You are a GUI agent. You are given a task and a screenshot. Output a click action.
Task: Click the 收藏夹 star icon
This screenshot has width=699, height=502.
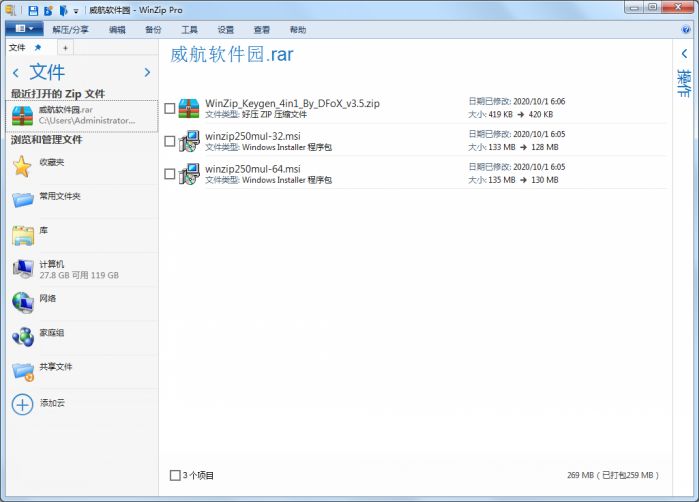(22, 166)
